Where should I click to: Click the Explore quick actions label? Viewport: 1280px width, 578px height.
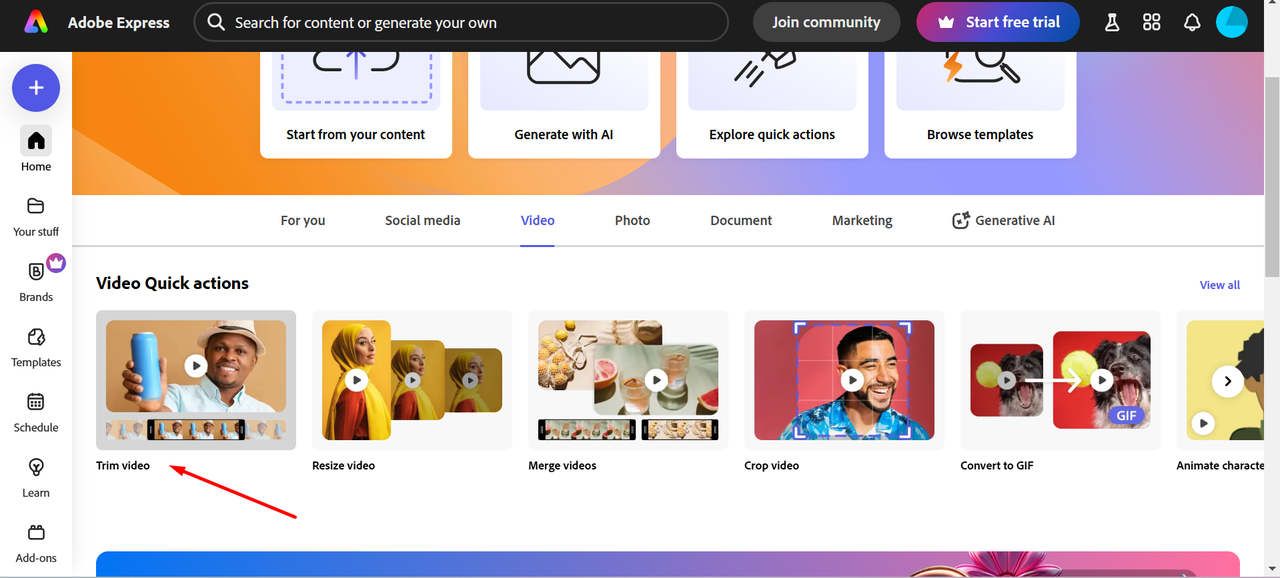pos(772,134)
